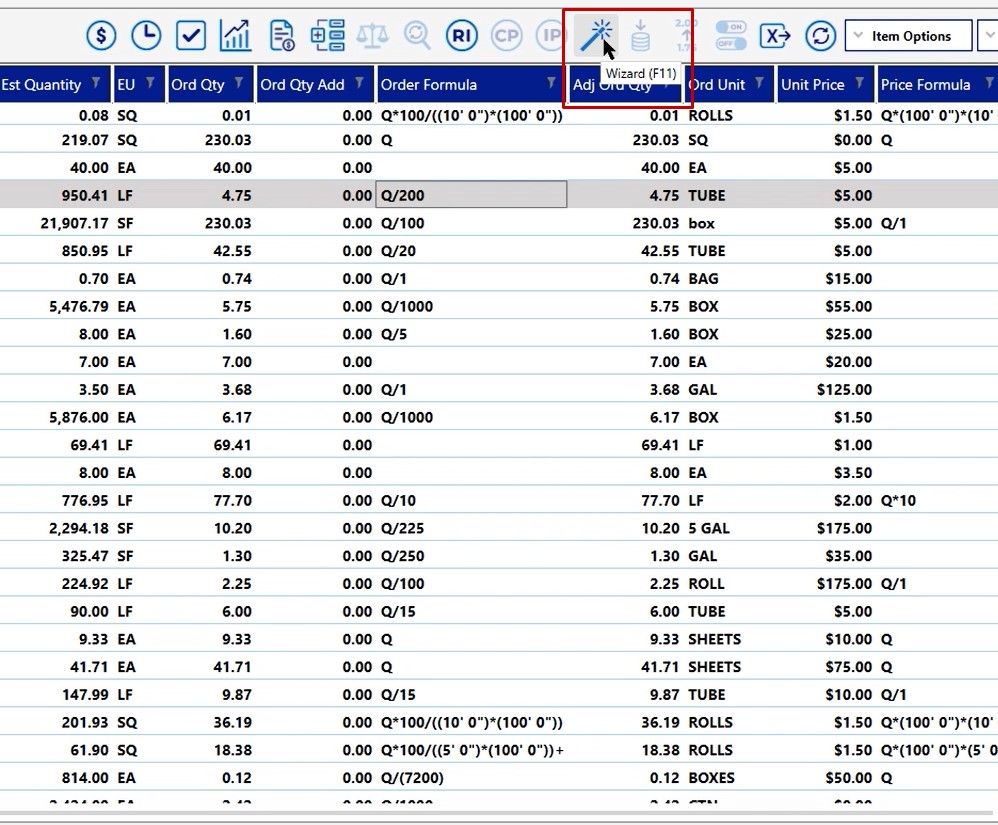
Task: Toggle the ON/OFF switch icon
Action: click(x=731, y=36)
